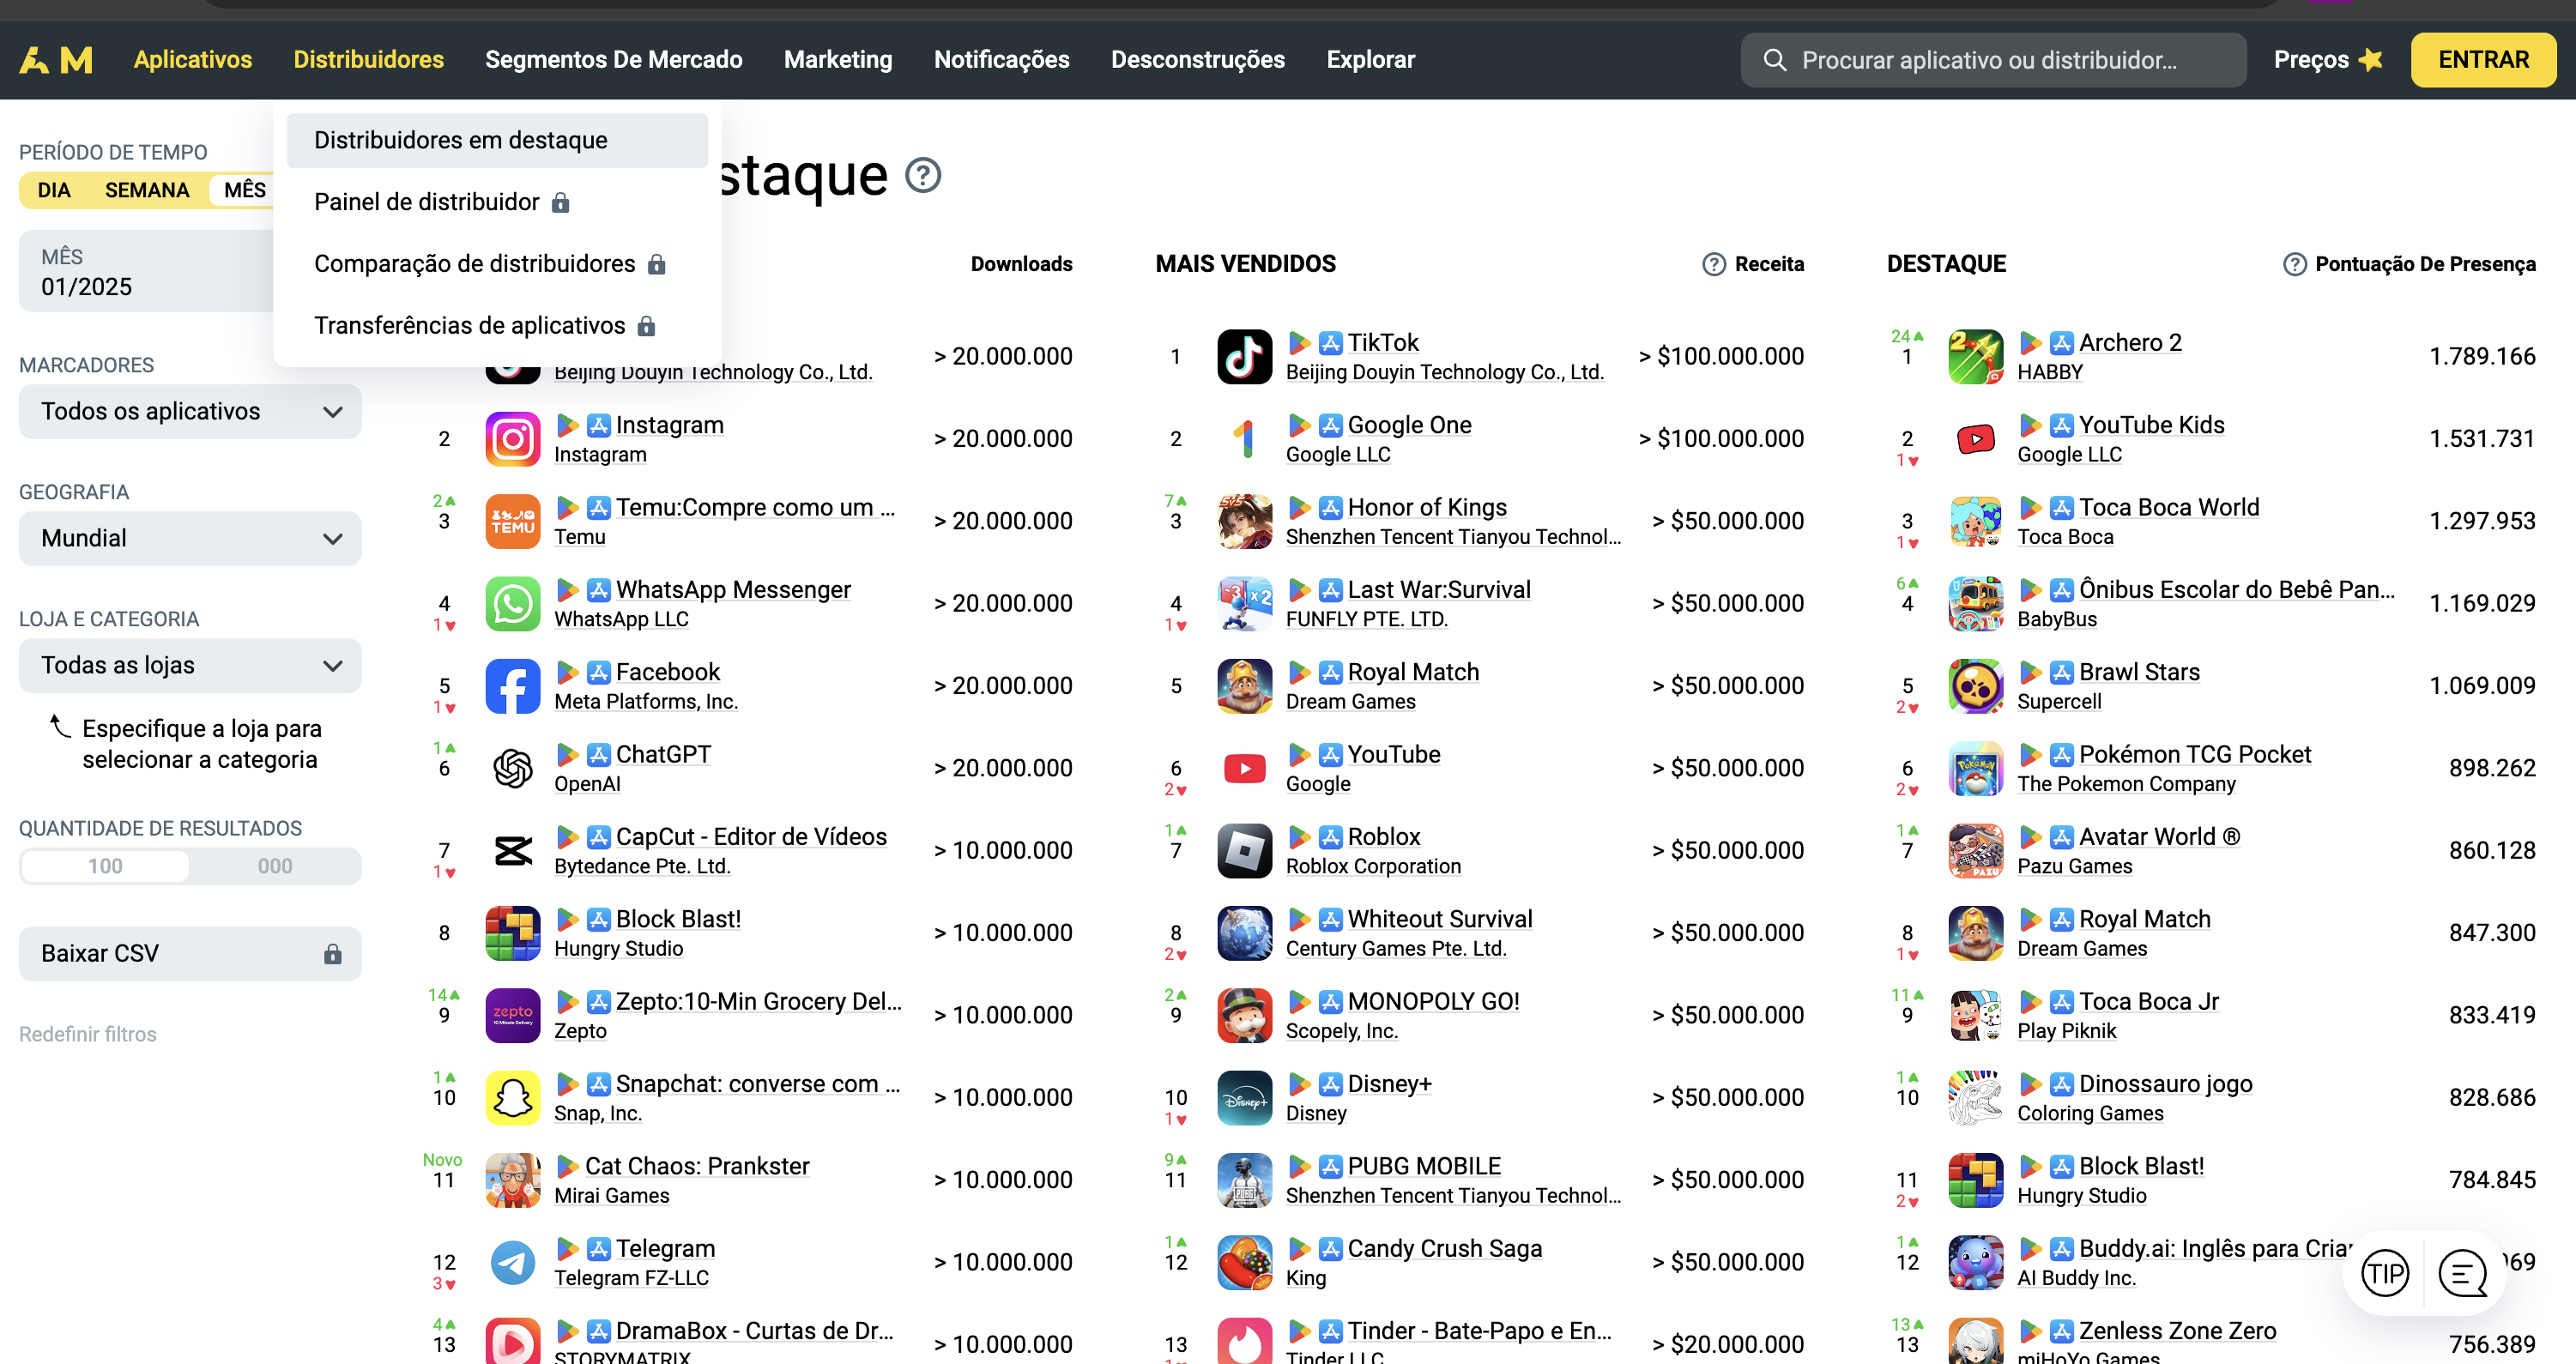Click the Pontuação De Presença help icon

point(2295,264)
